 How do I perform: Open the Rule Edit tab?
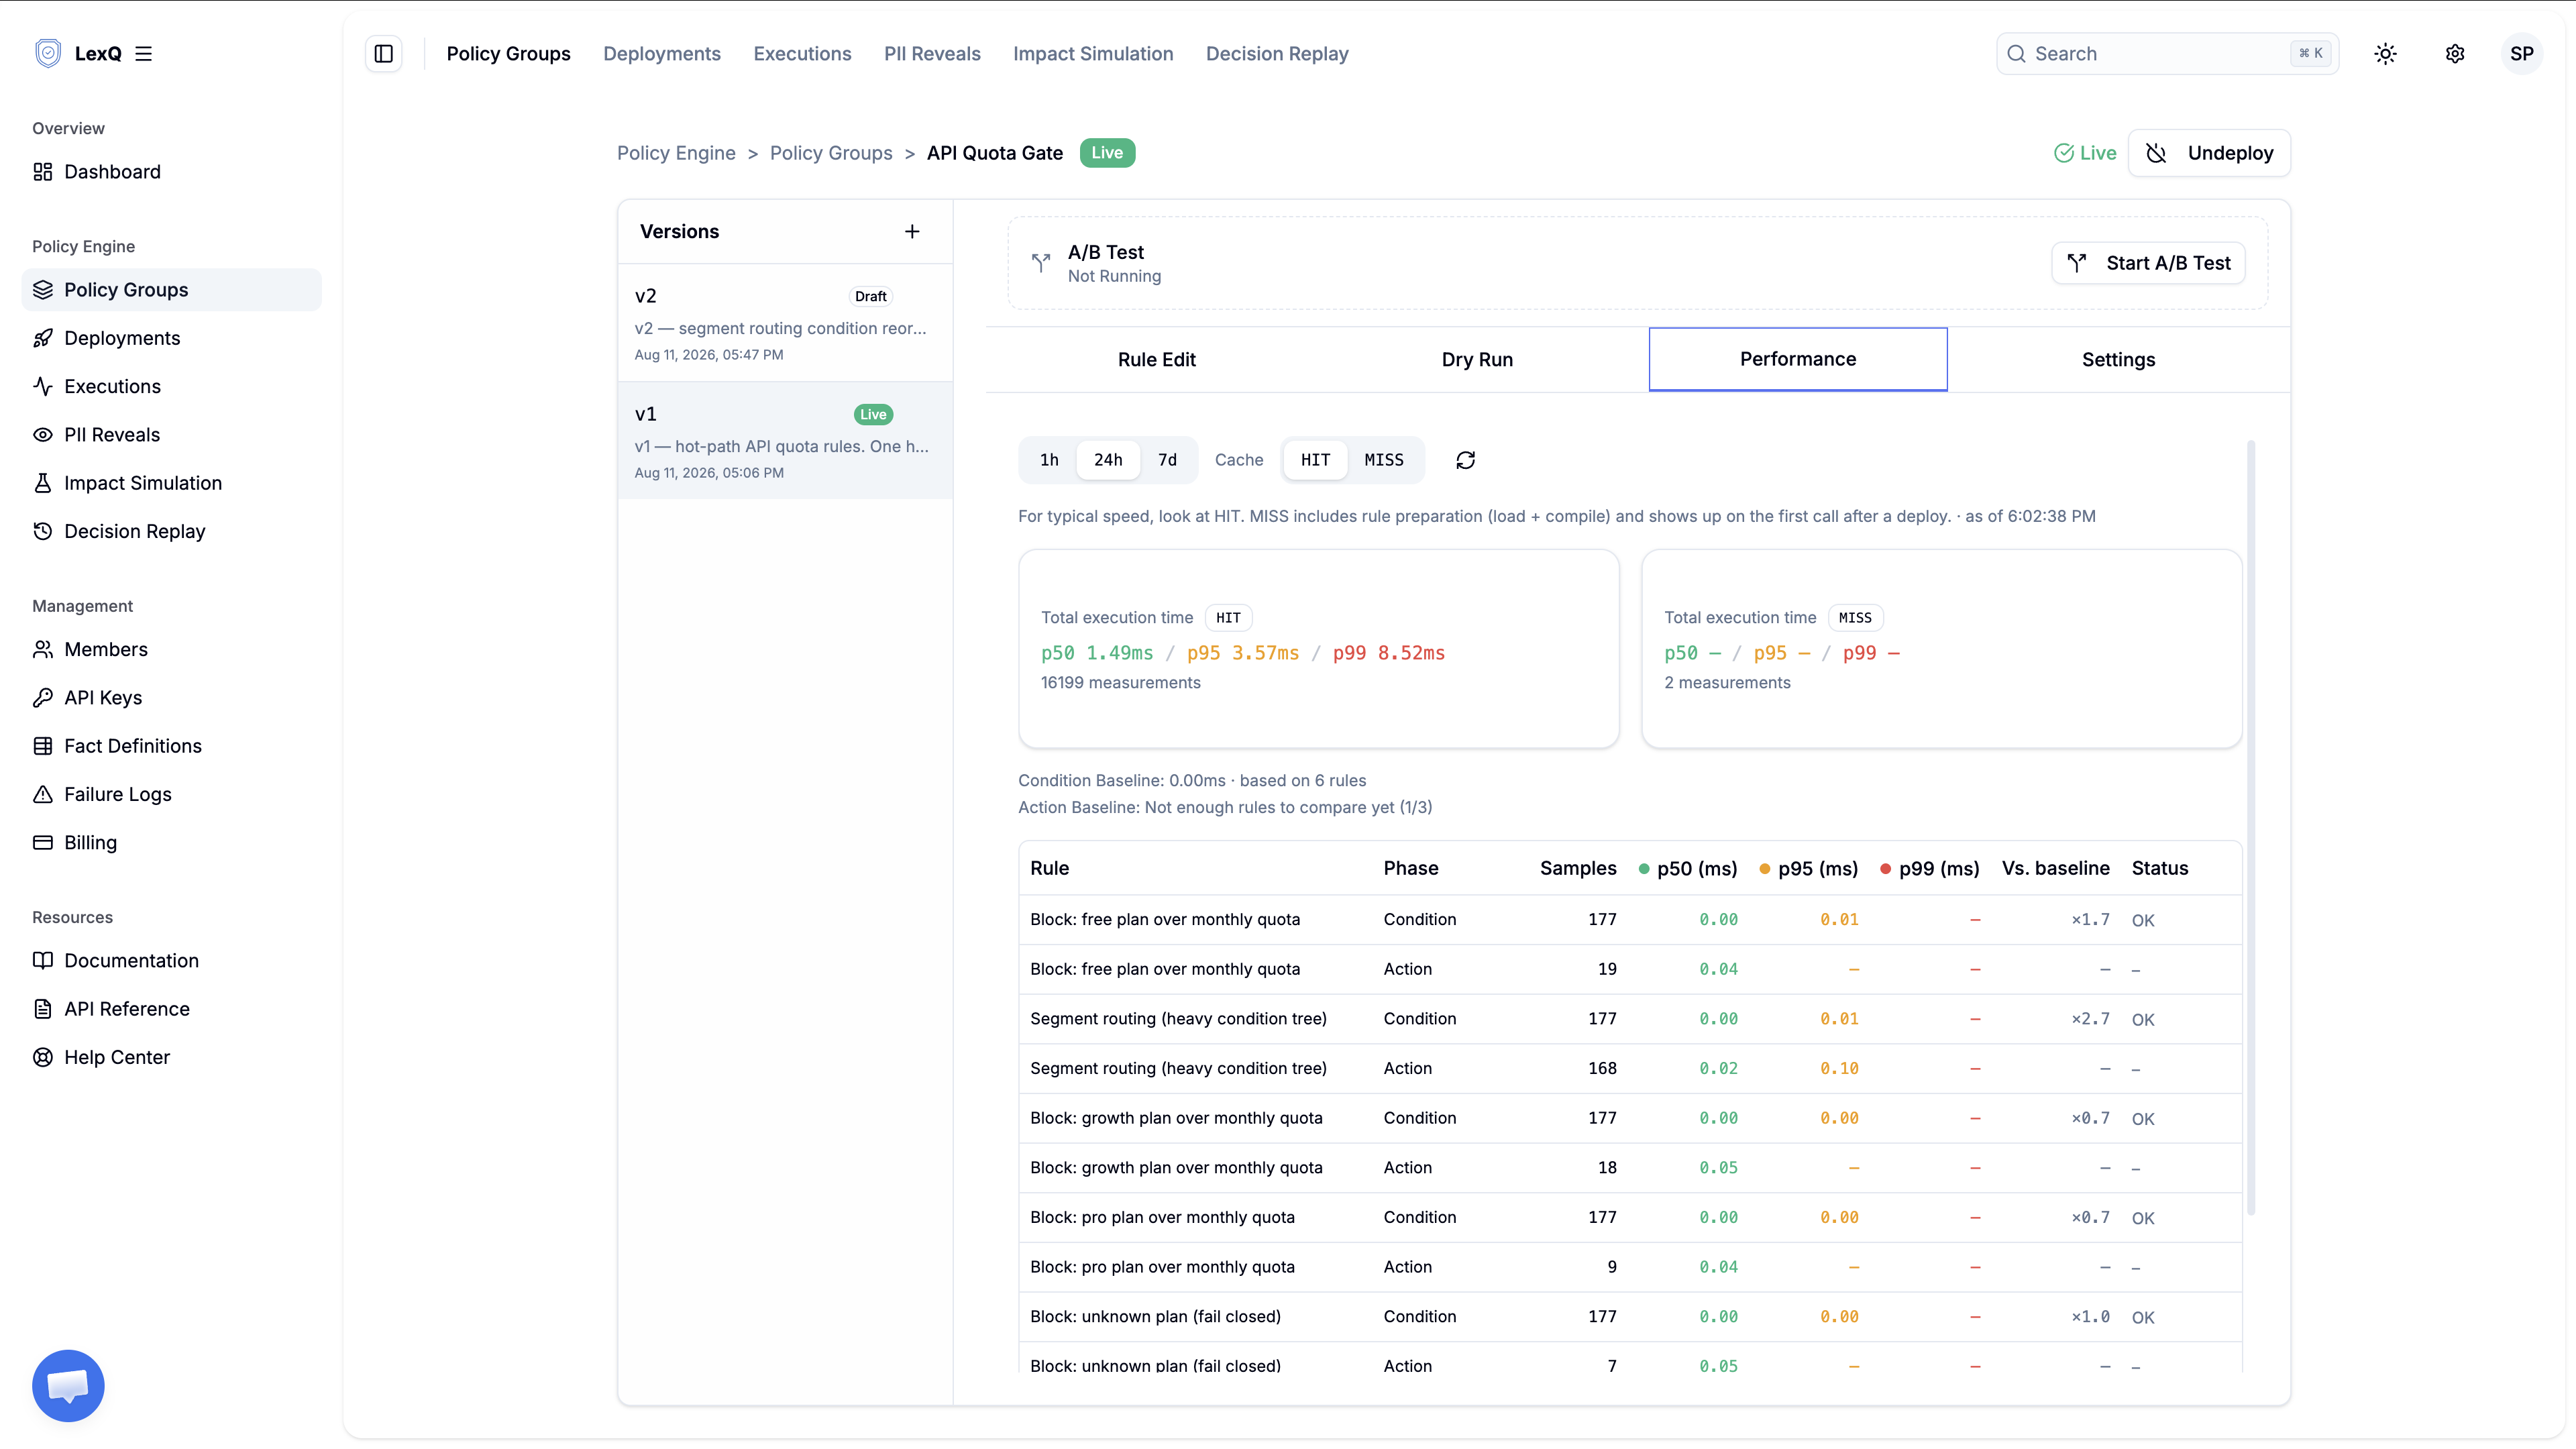pyautogui.click(x=1156, y=360)
